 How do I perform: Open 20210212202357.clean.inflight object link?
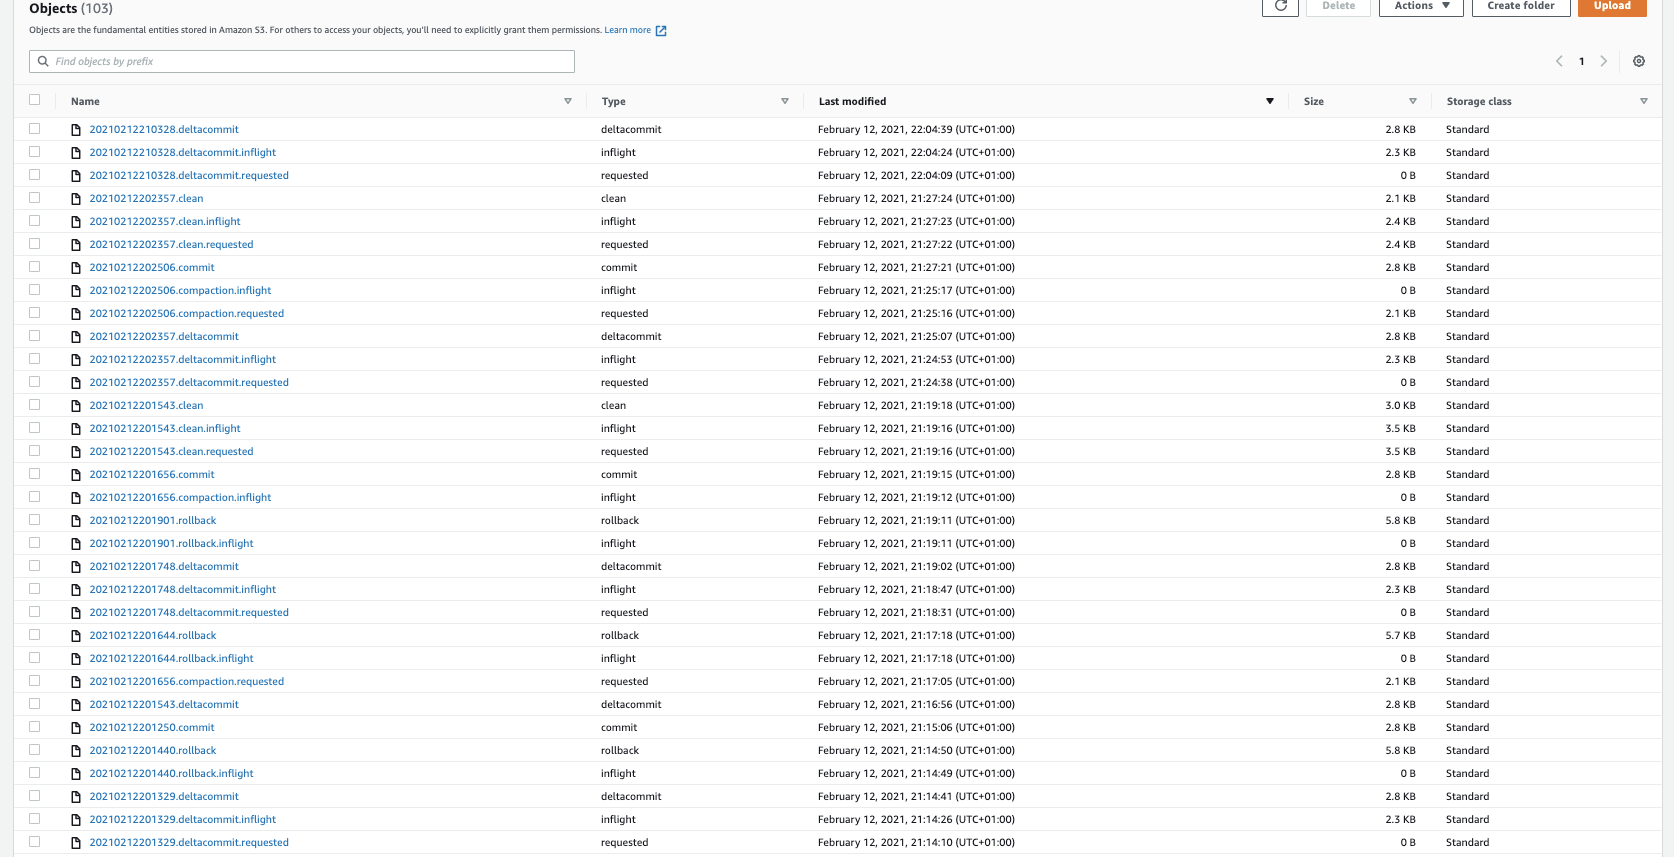tap(165, 222)
